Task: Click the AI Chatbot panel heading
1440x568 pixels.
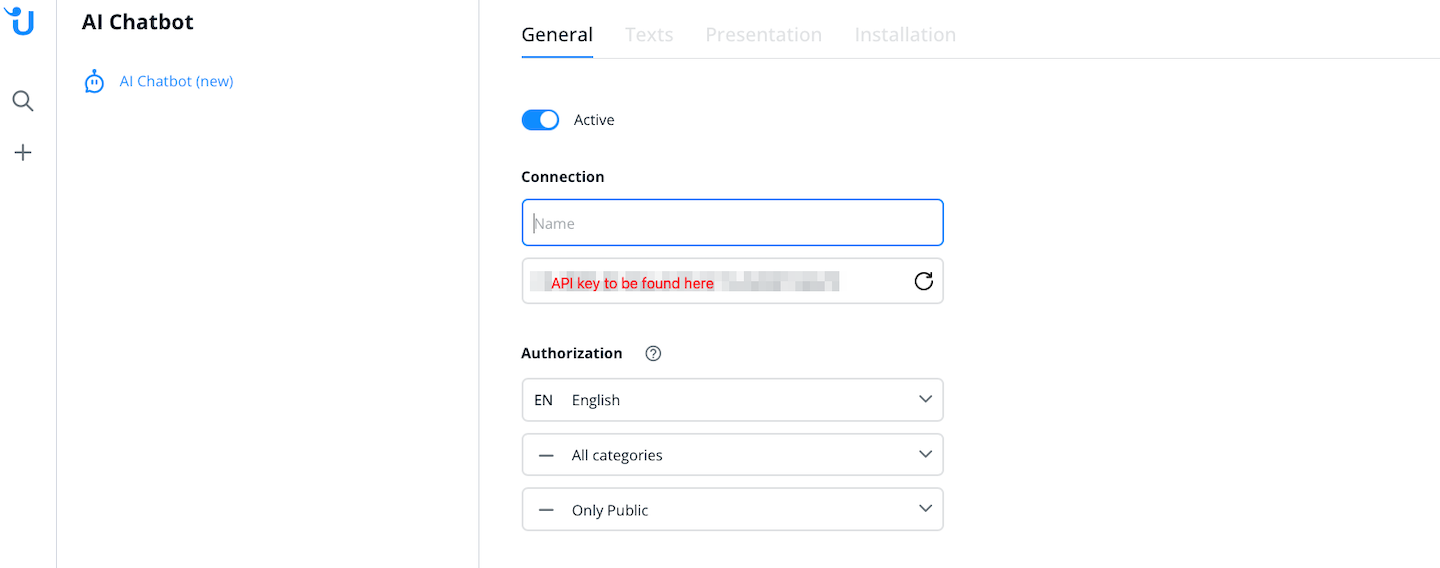Action: [138, 22]
